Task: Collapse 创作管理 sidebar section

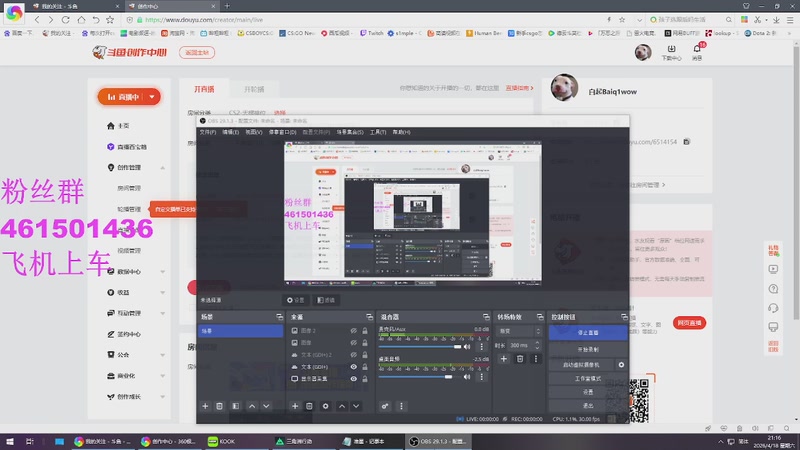Action: pos(163,167)
